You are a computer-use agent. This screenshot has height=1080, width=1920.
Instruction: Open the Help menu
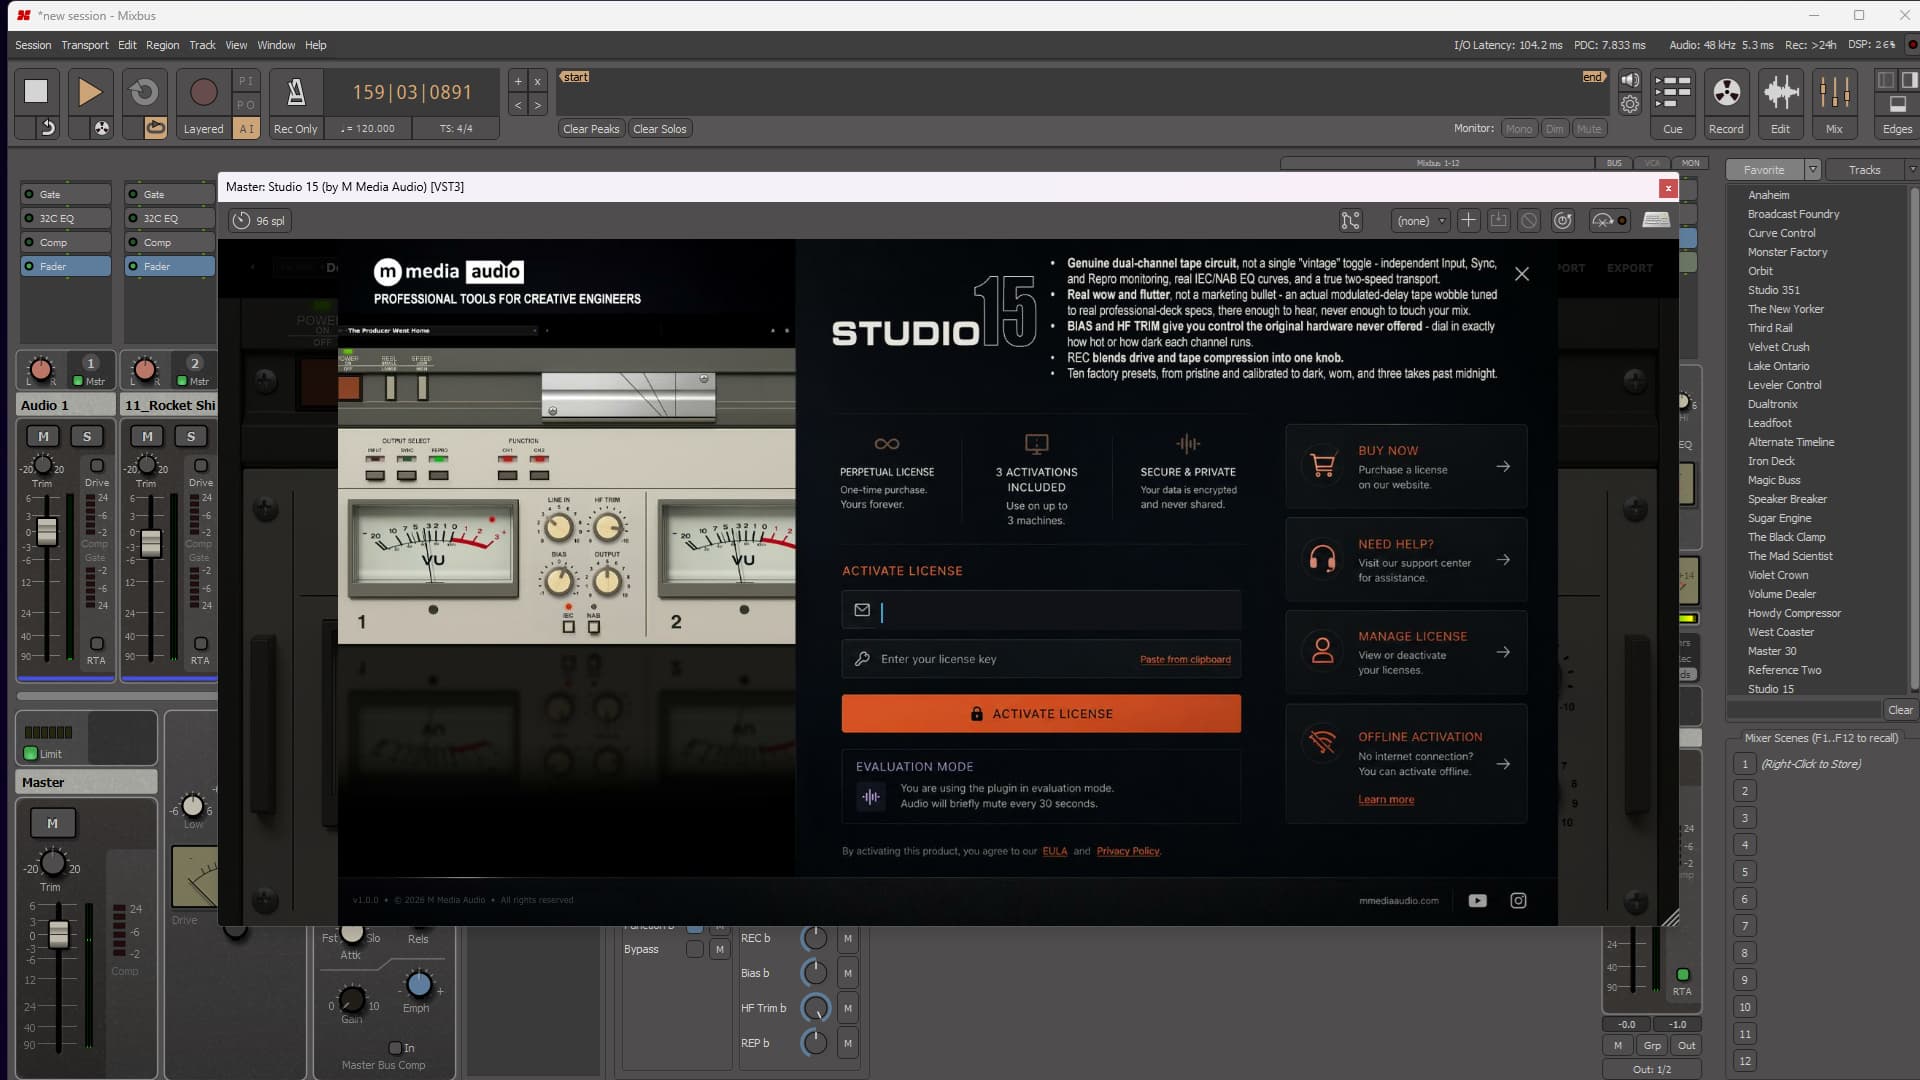[316, 45]
